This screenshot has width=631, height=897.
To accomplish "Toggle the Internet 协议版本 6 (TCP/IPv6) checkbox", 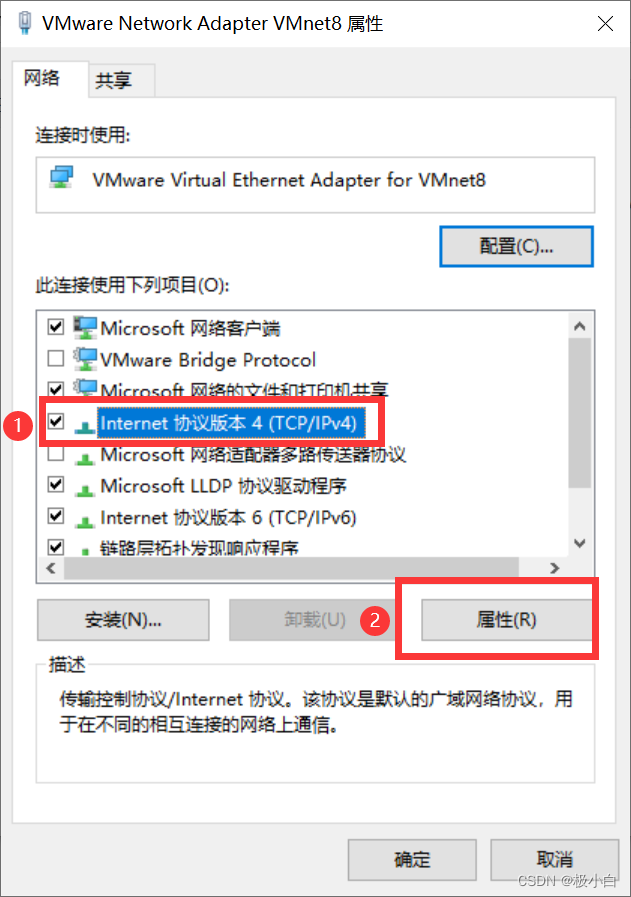I will [x=55, y=516].
